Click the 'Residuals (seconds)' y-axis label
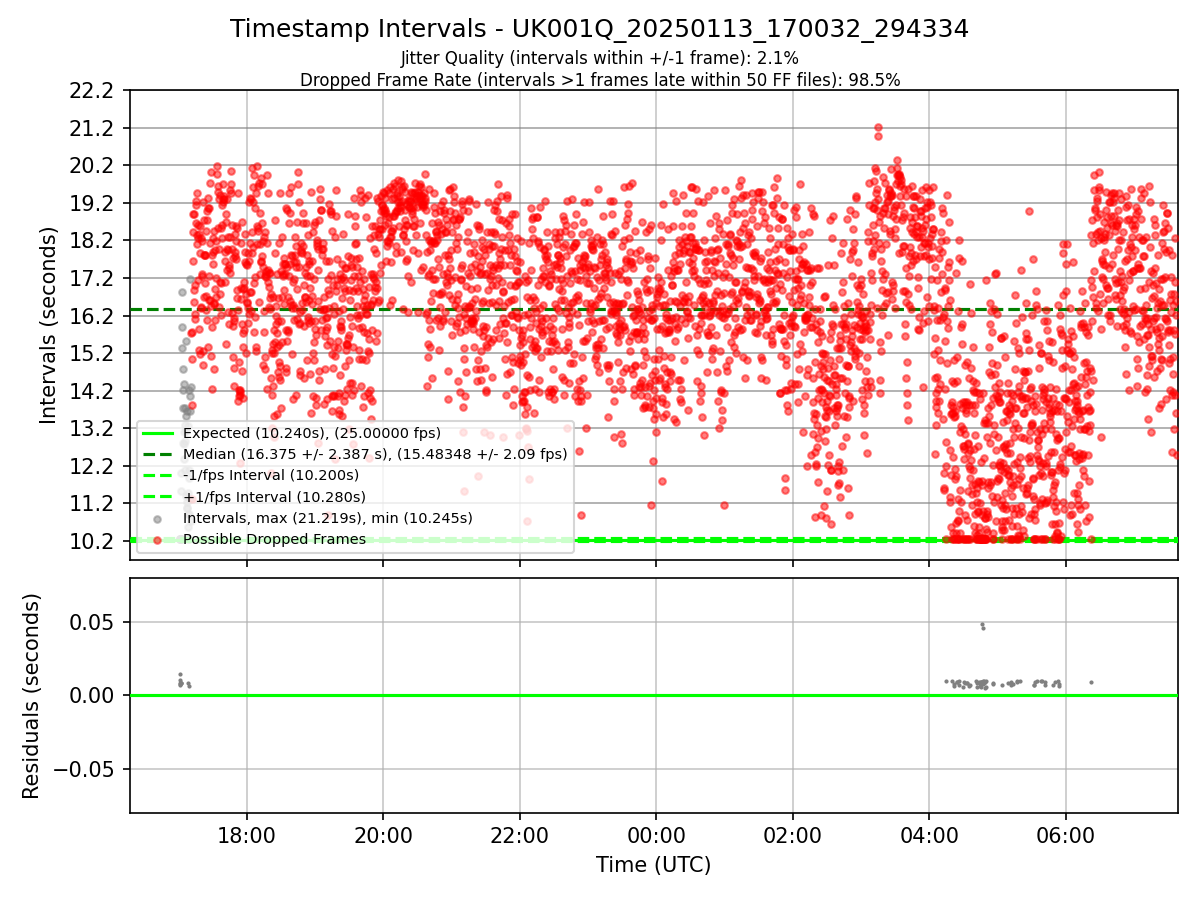 click(x=32, y=696)
